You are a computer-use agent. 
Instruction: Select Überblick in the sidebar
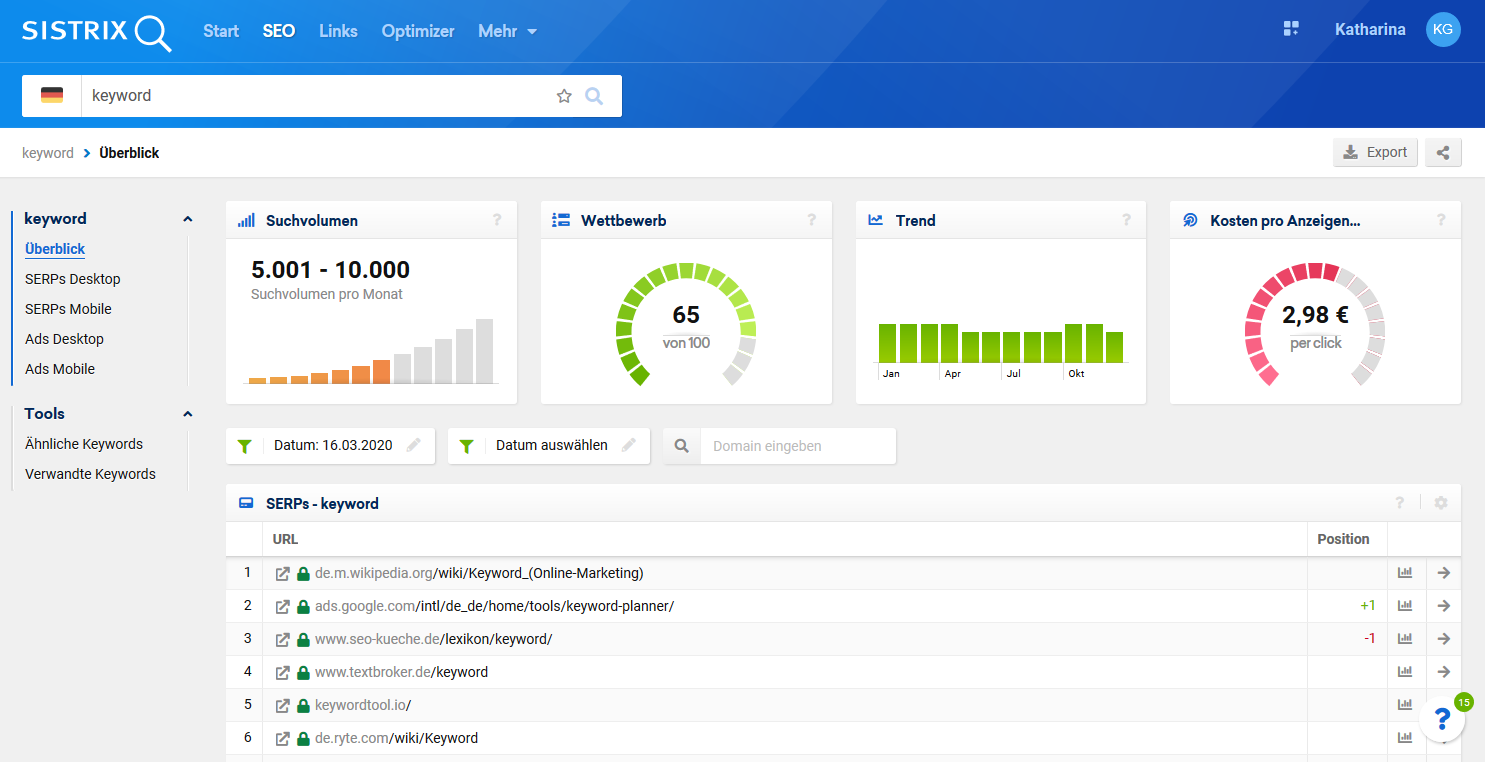click(x=55, y=249)
